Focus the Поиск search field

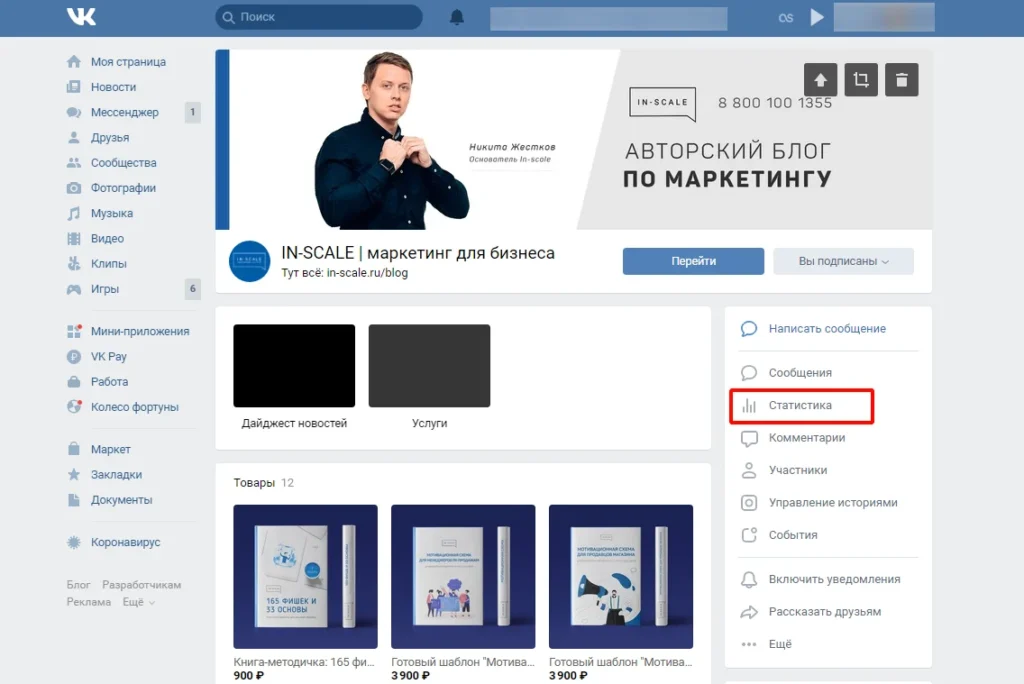tap(319, 17)
